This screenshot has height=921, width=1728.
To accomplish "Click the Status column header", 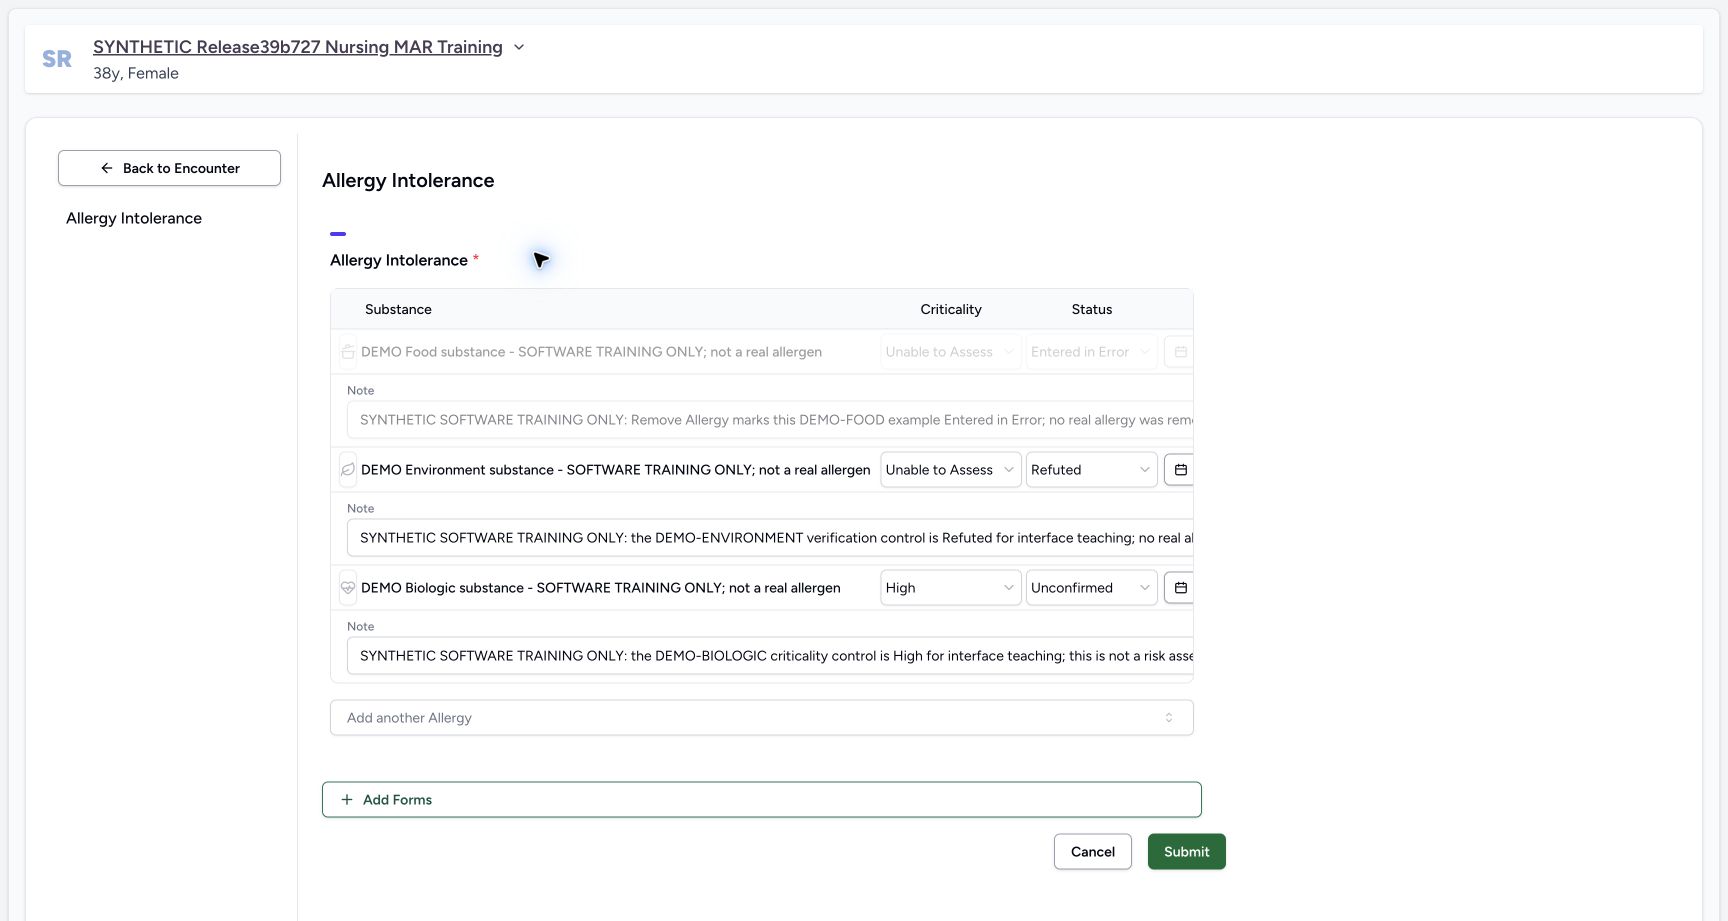I will tap(1092, 310).
